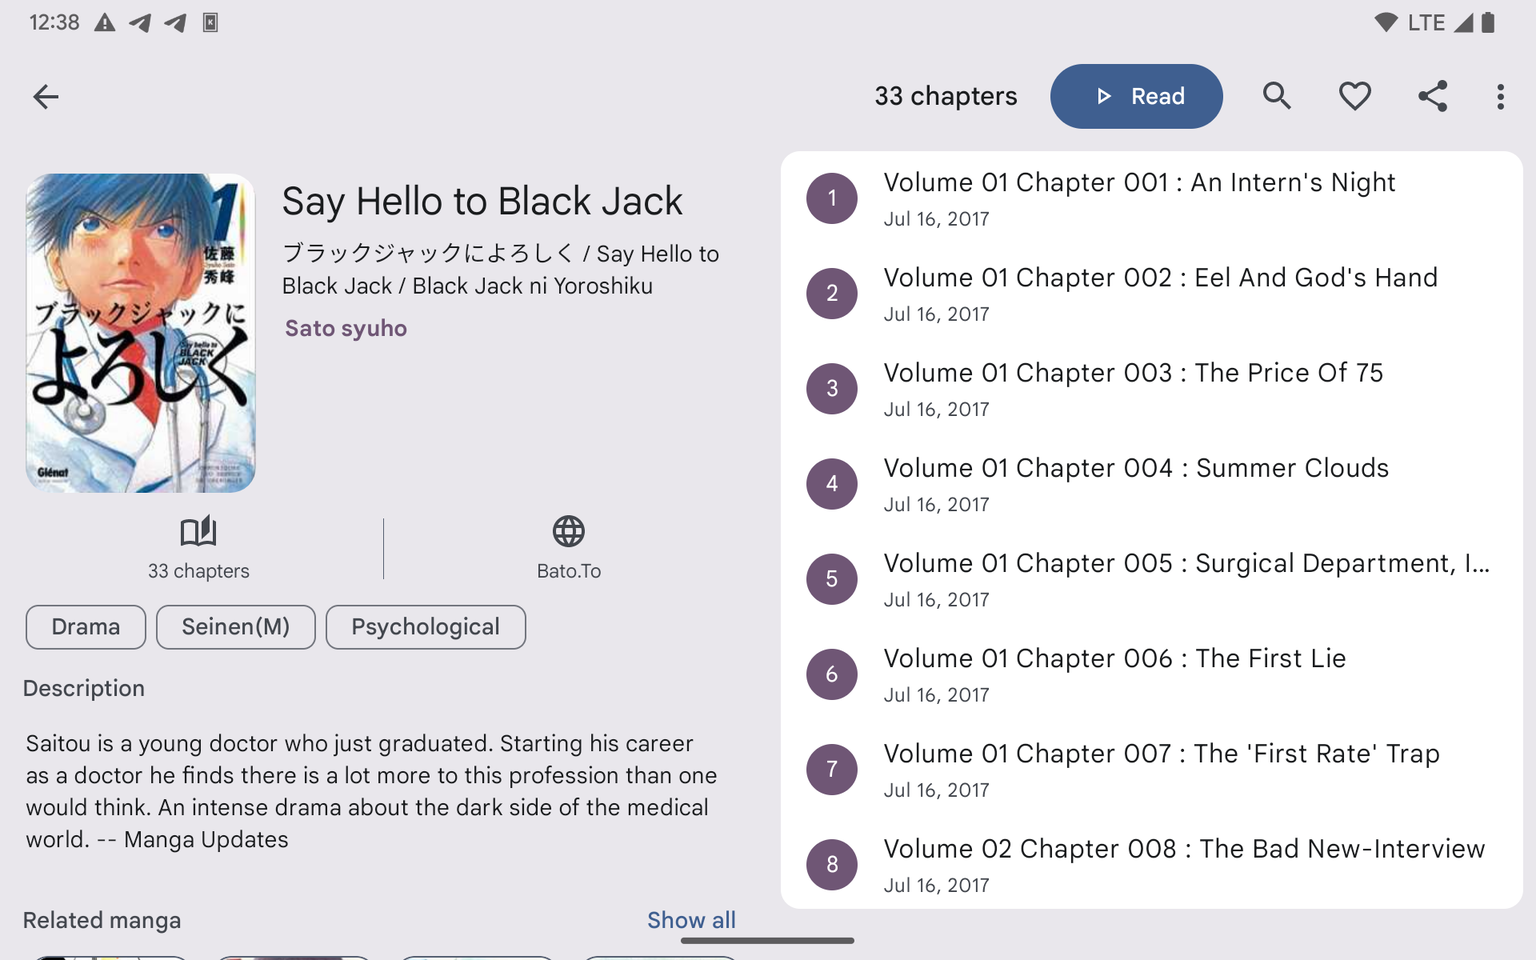Viewport: 1536px width, 960px height.
Task: Tap the number 2 chapter badge
Action: [x=832, y=294]
